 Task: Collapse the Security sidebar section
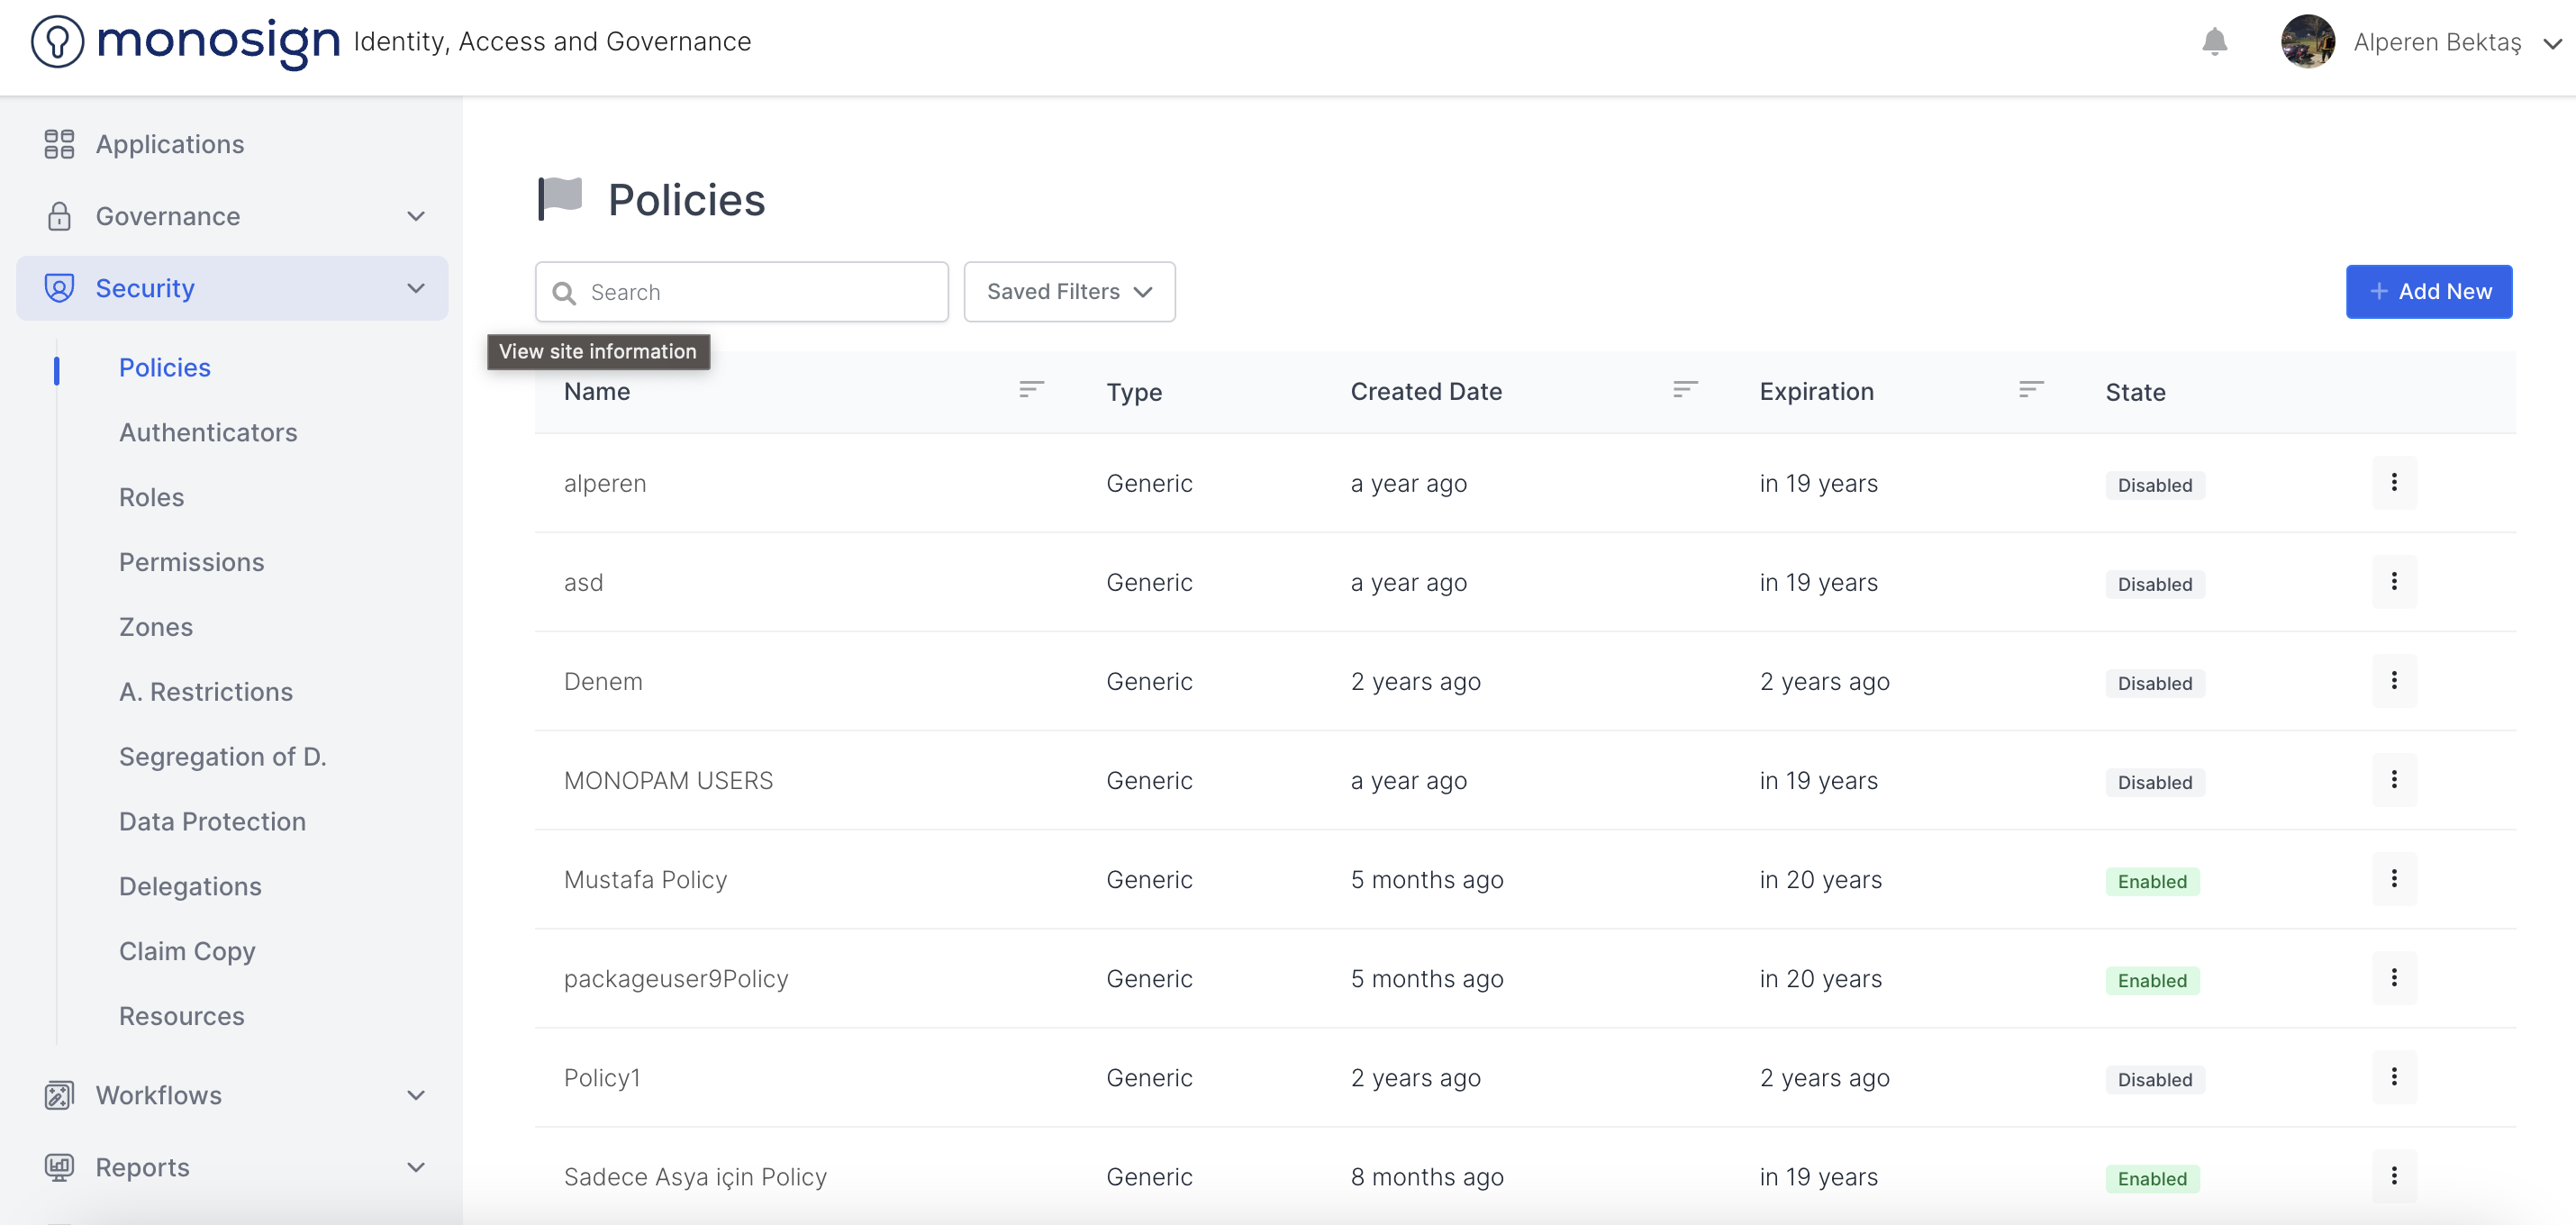[x=416, y=288]
